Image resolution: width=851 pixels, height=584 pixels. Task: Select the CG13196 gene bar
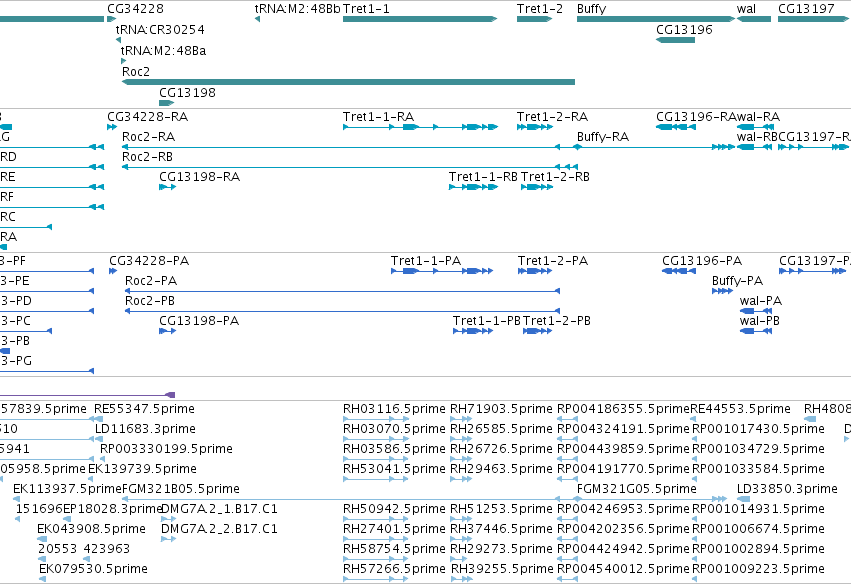tap(675, 40)
